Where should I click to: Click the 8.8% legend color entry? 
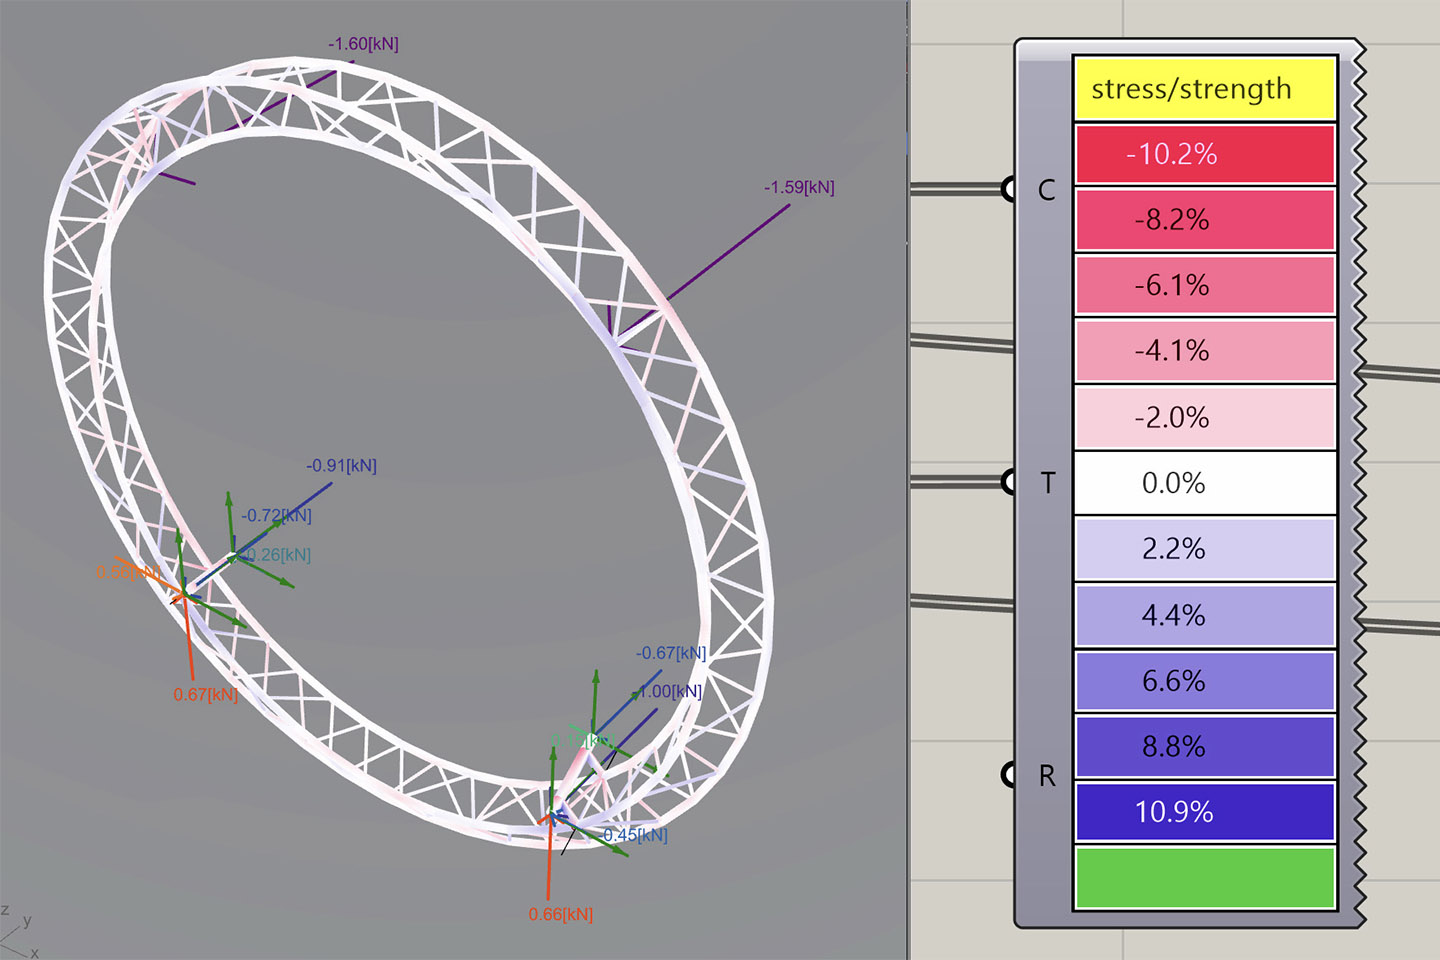(x=1204, y=747)
